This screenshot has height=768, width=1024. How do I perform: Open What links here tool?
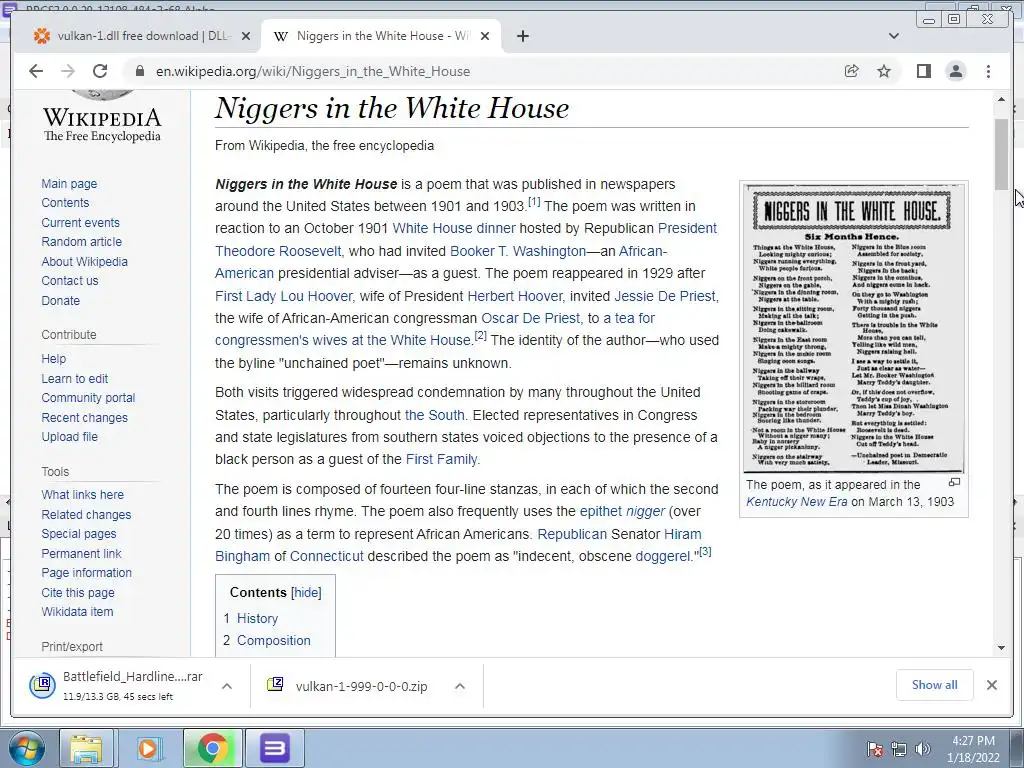(82, 494)
